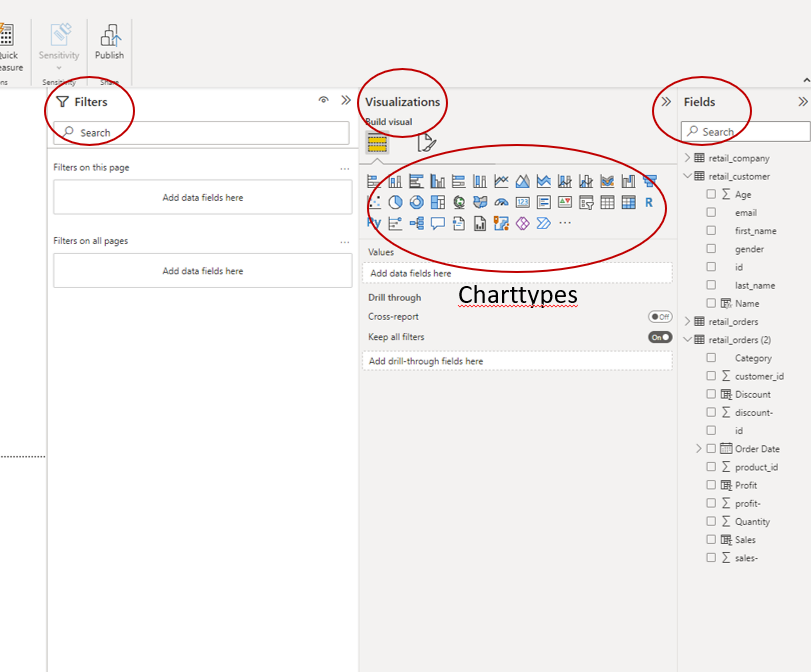This screenshot has width=811, height=672.
Task: Select the stacked bar chart visual
Action: (374, 181)
